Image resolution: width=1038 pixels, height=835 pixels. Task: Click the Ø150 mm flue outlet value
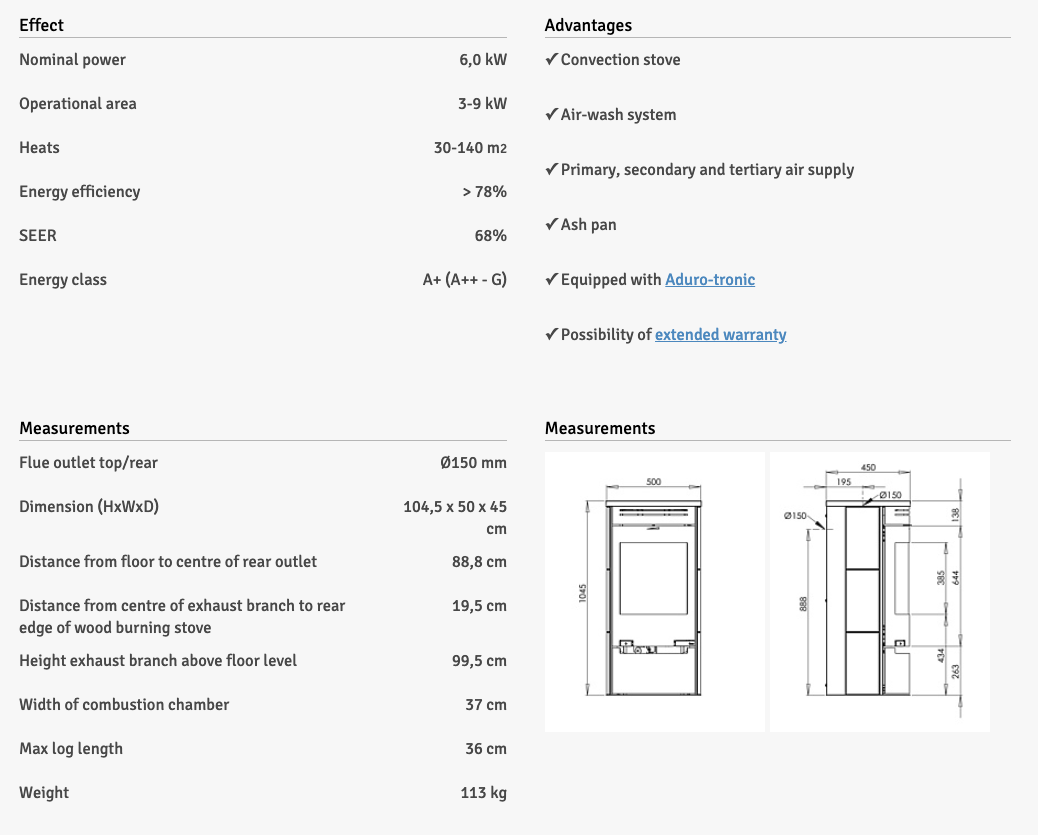point(473,463)
